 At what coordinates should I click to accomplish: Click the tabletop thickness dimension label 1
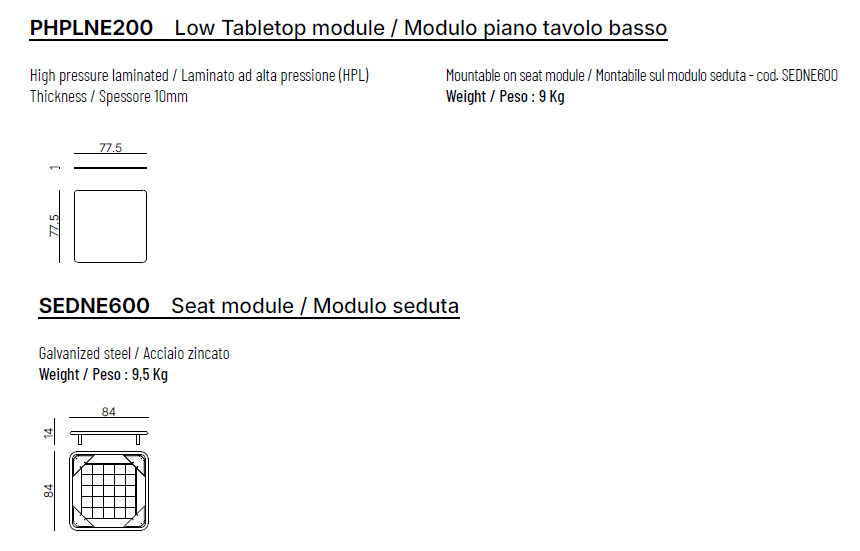click(55, 167)
